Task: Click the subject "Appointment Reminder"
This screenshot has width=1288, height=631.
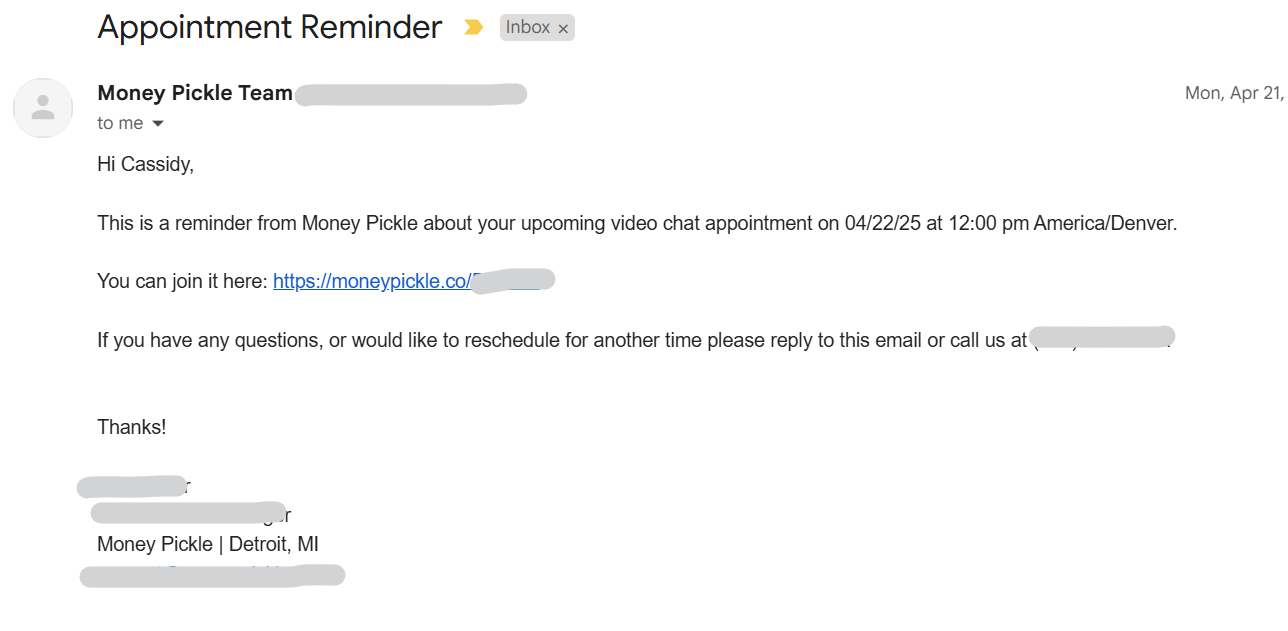Action: (x=270, y=27)
